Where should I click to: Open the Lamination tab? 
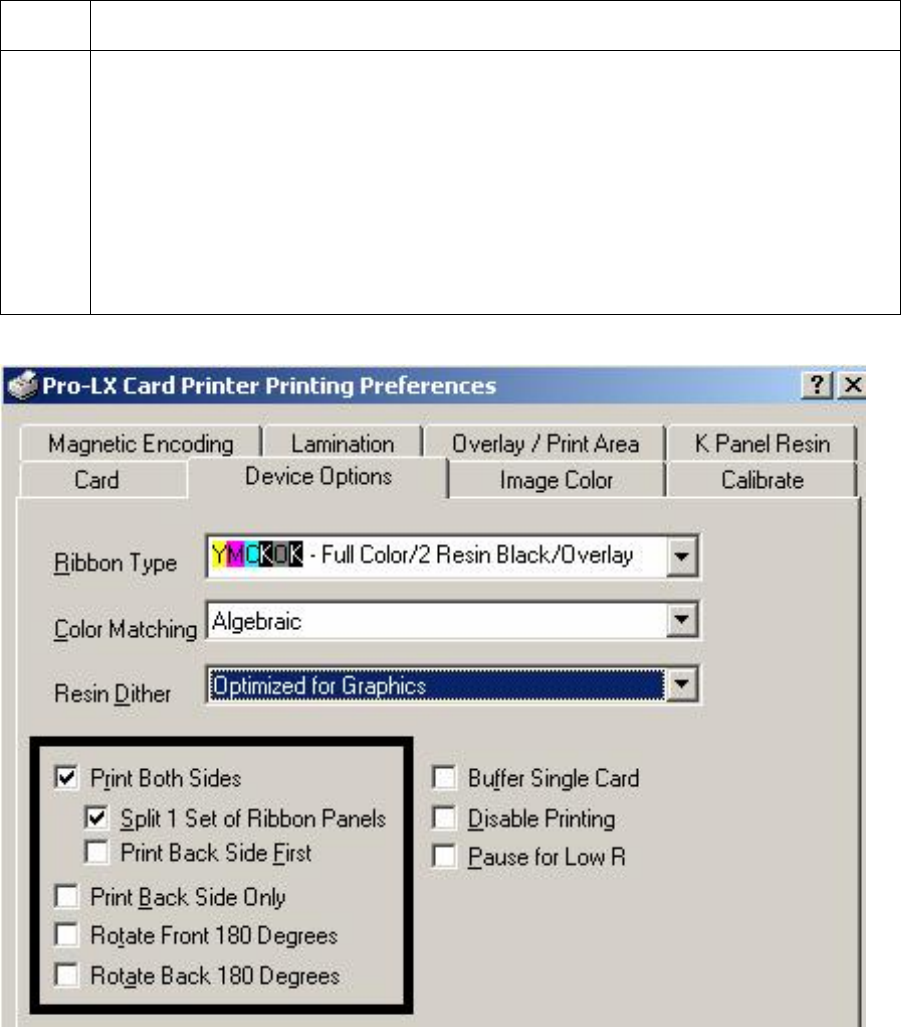point(342,443)
